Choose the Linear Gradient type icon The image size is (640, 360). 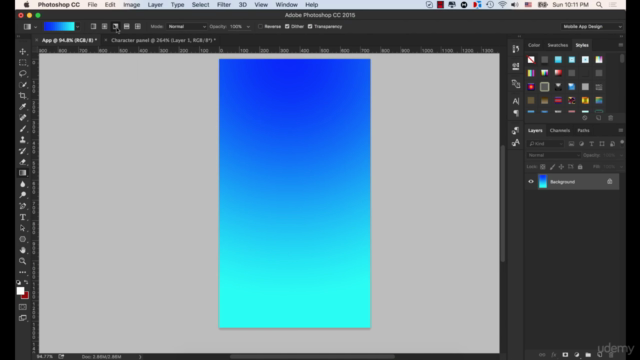(93, 27)
